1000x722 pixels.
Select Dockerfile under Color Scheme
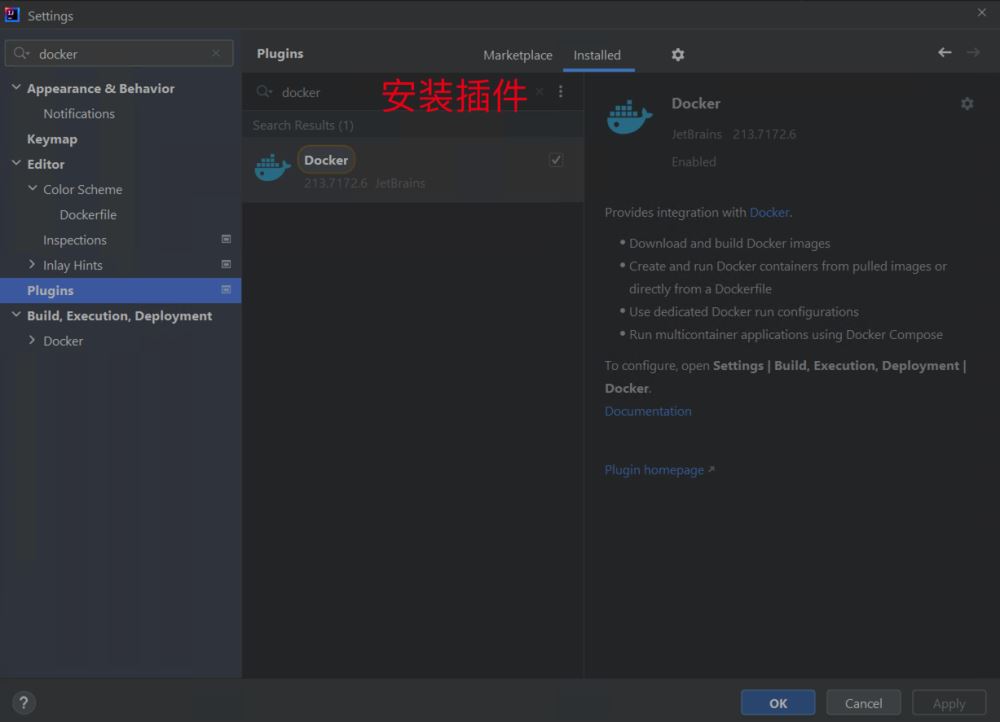[x=88, y=214]
